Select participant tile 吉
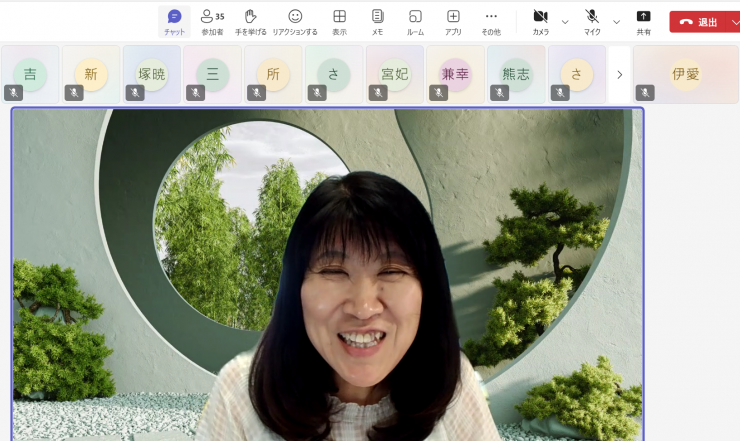This screenshot has height=441, width=740. point(30,74)
